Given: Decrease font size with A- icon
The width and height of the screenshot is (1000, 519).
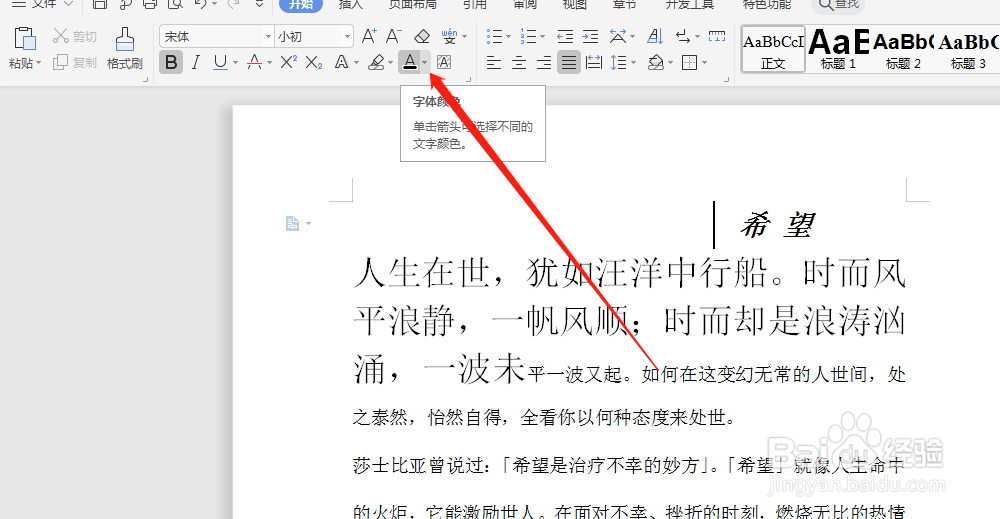Looking at the screenshot, I should tap(393, 36).
